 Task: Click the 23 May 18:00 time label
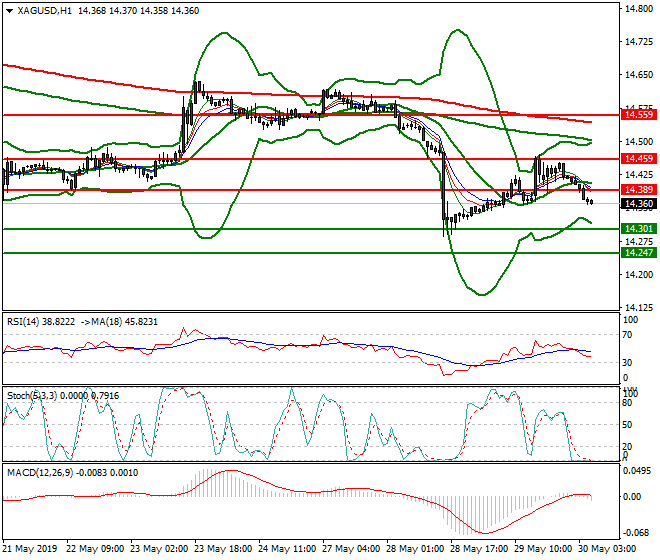(x=223, y=549)
